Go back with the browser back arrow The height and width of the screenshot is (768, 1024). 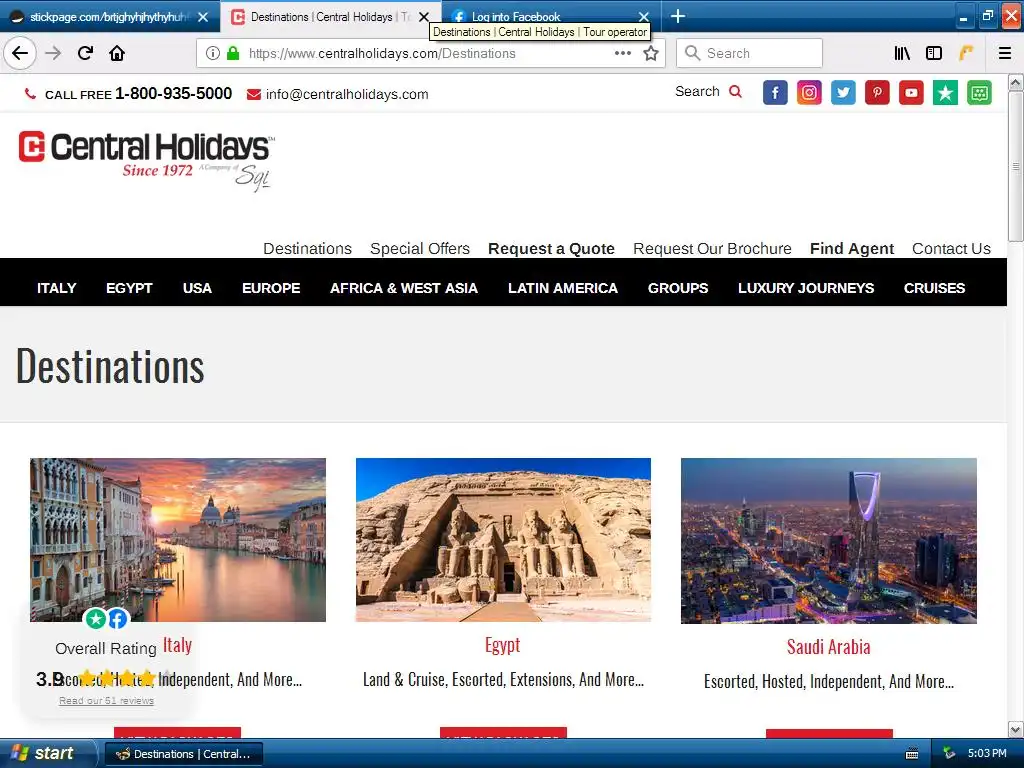pos(20,53)
